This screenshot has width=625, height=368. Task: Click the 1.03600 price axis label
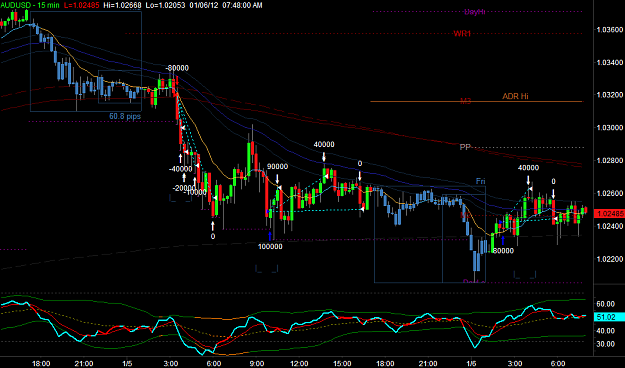coord(609,30)
